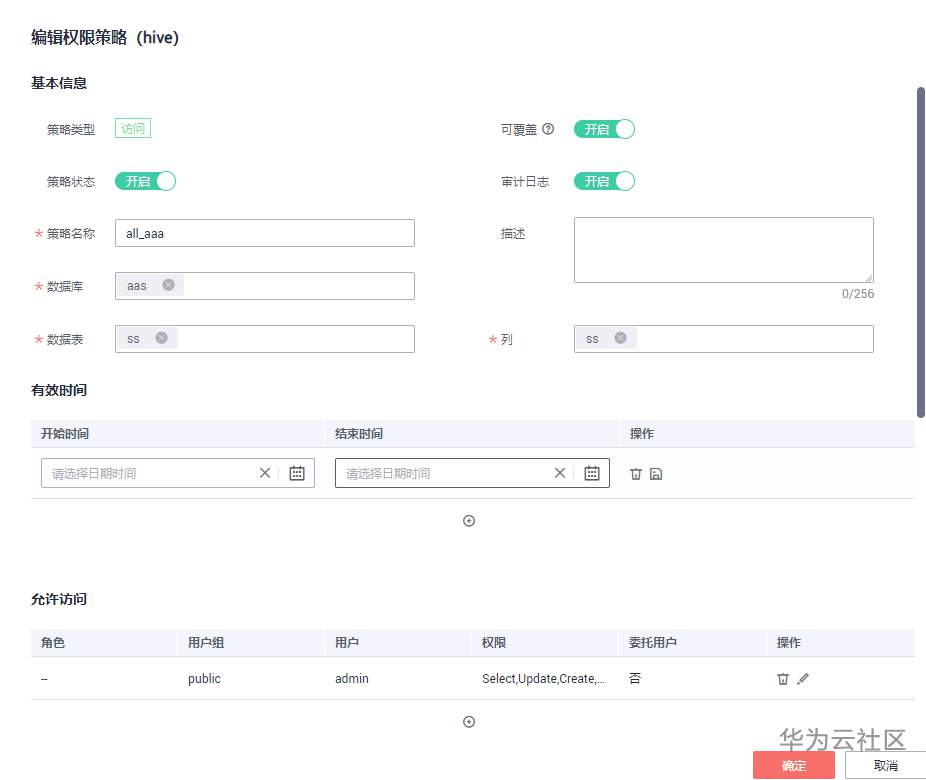Click the 可覆盖 help question mark
926x780 pixels.
548,128
